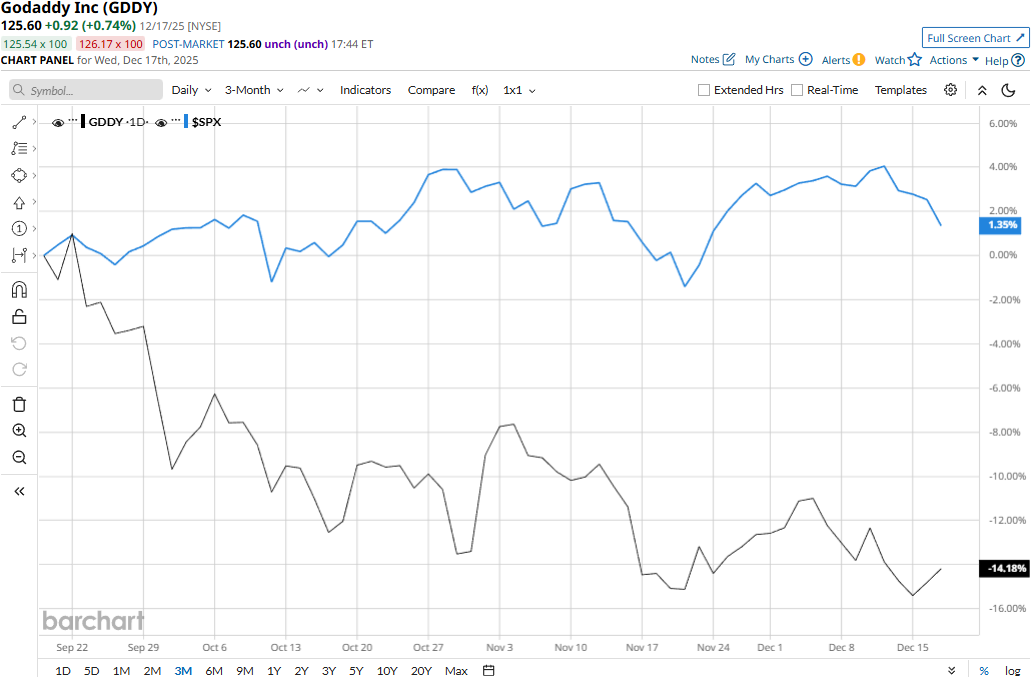The image size is (1032, 677).
Task: Delete drawings with trash icon
Action: [19, 405]
